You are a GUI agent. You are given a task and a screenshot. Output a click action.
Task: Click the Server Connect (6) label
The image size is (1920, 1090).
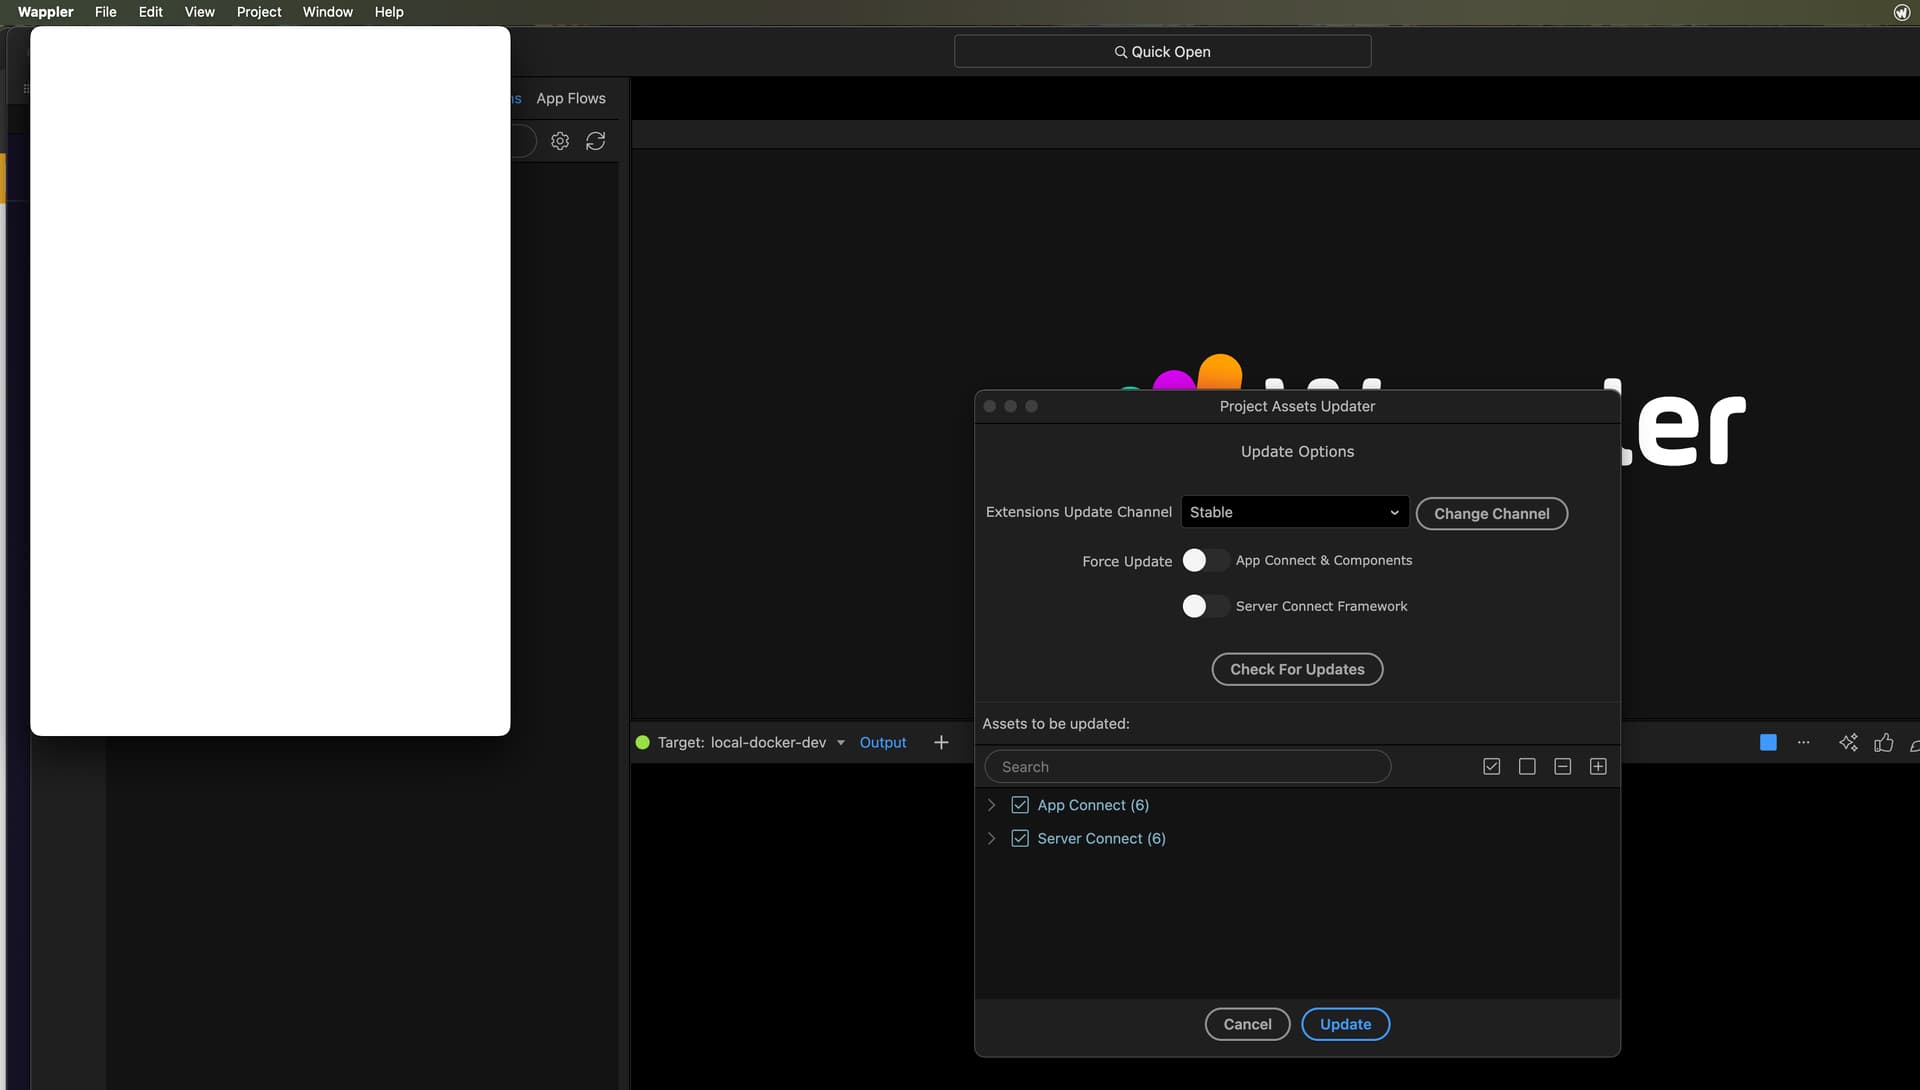[1101, 838]
